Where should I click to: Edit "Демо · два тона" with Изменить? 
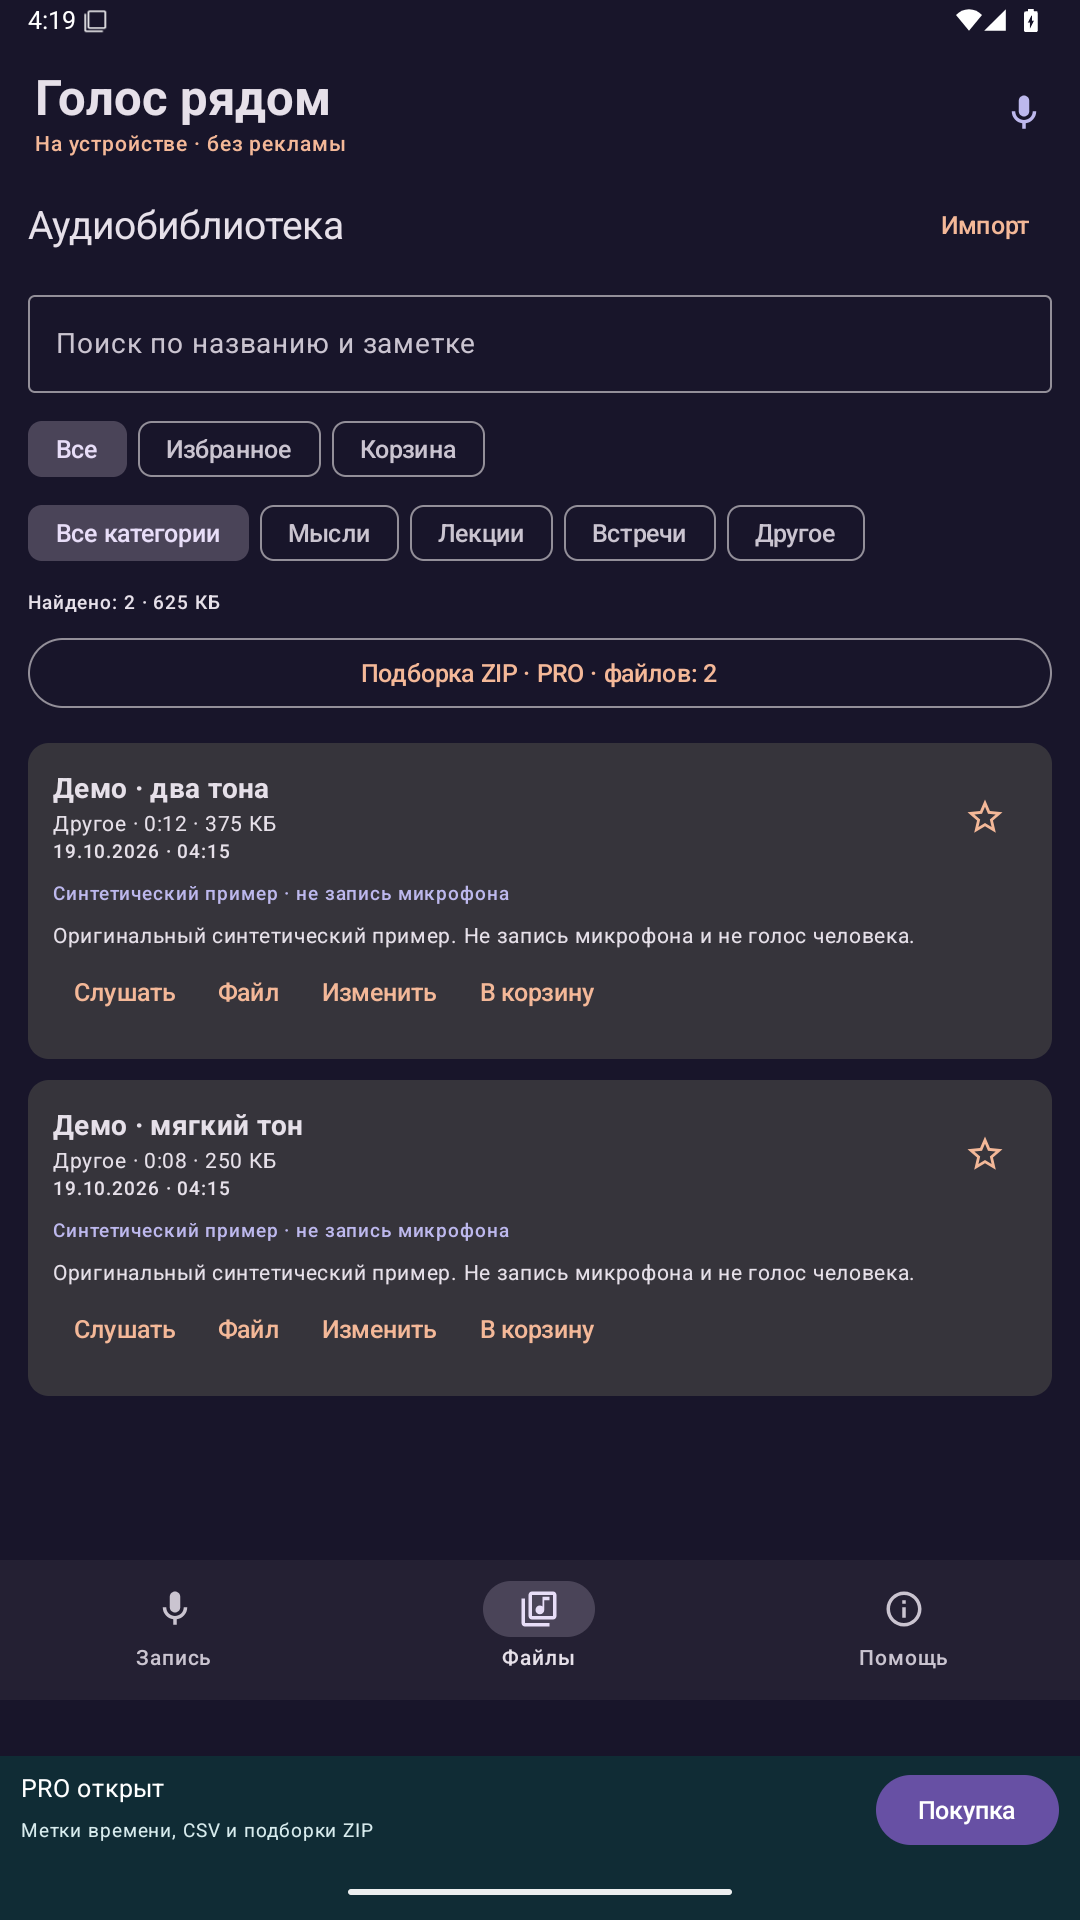pyautogui.click(x=379, y=993)
